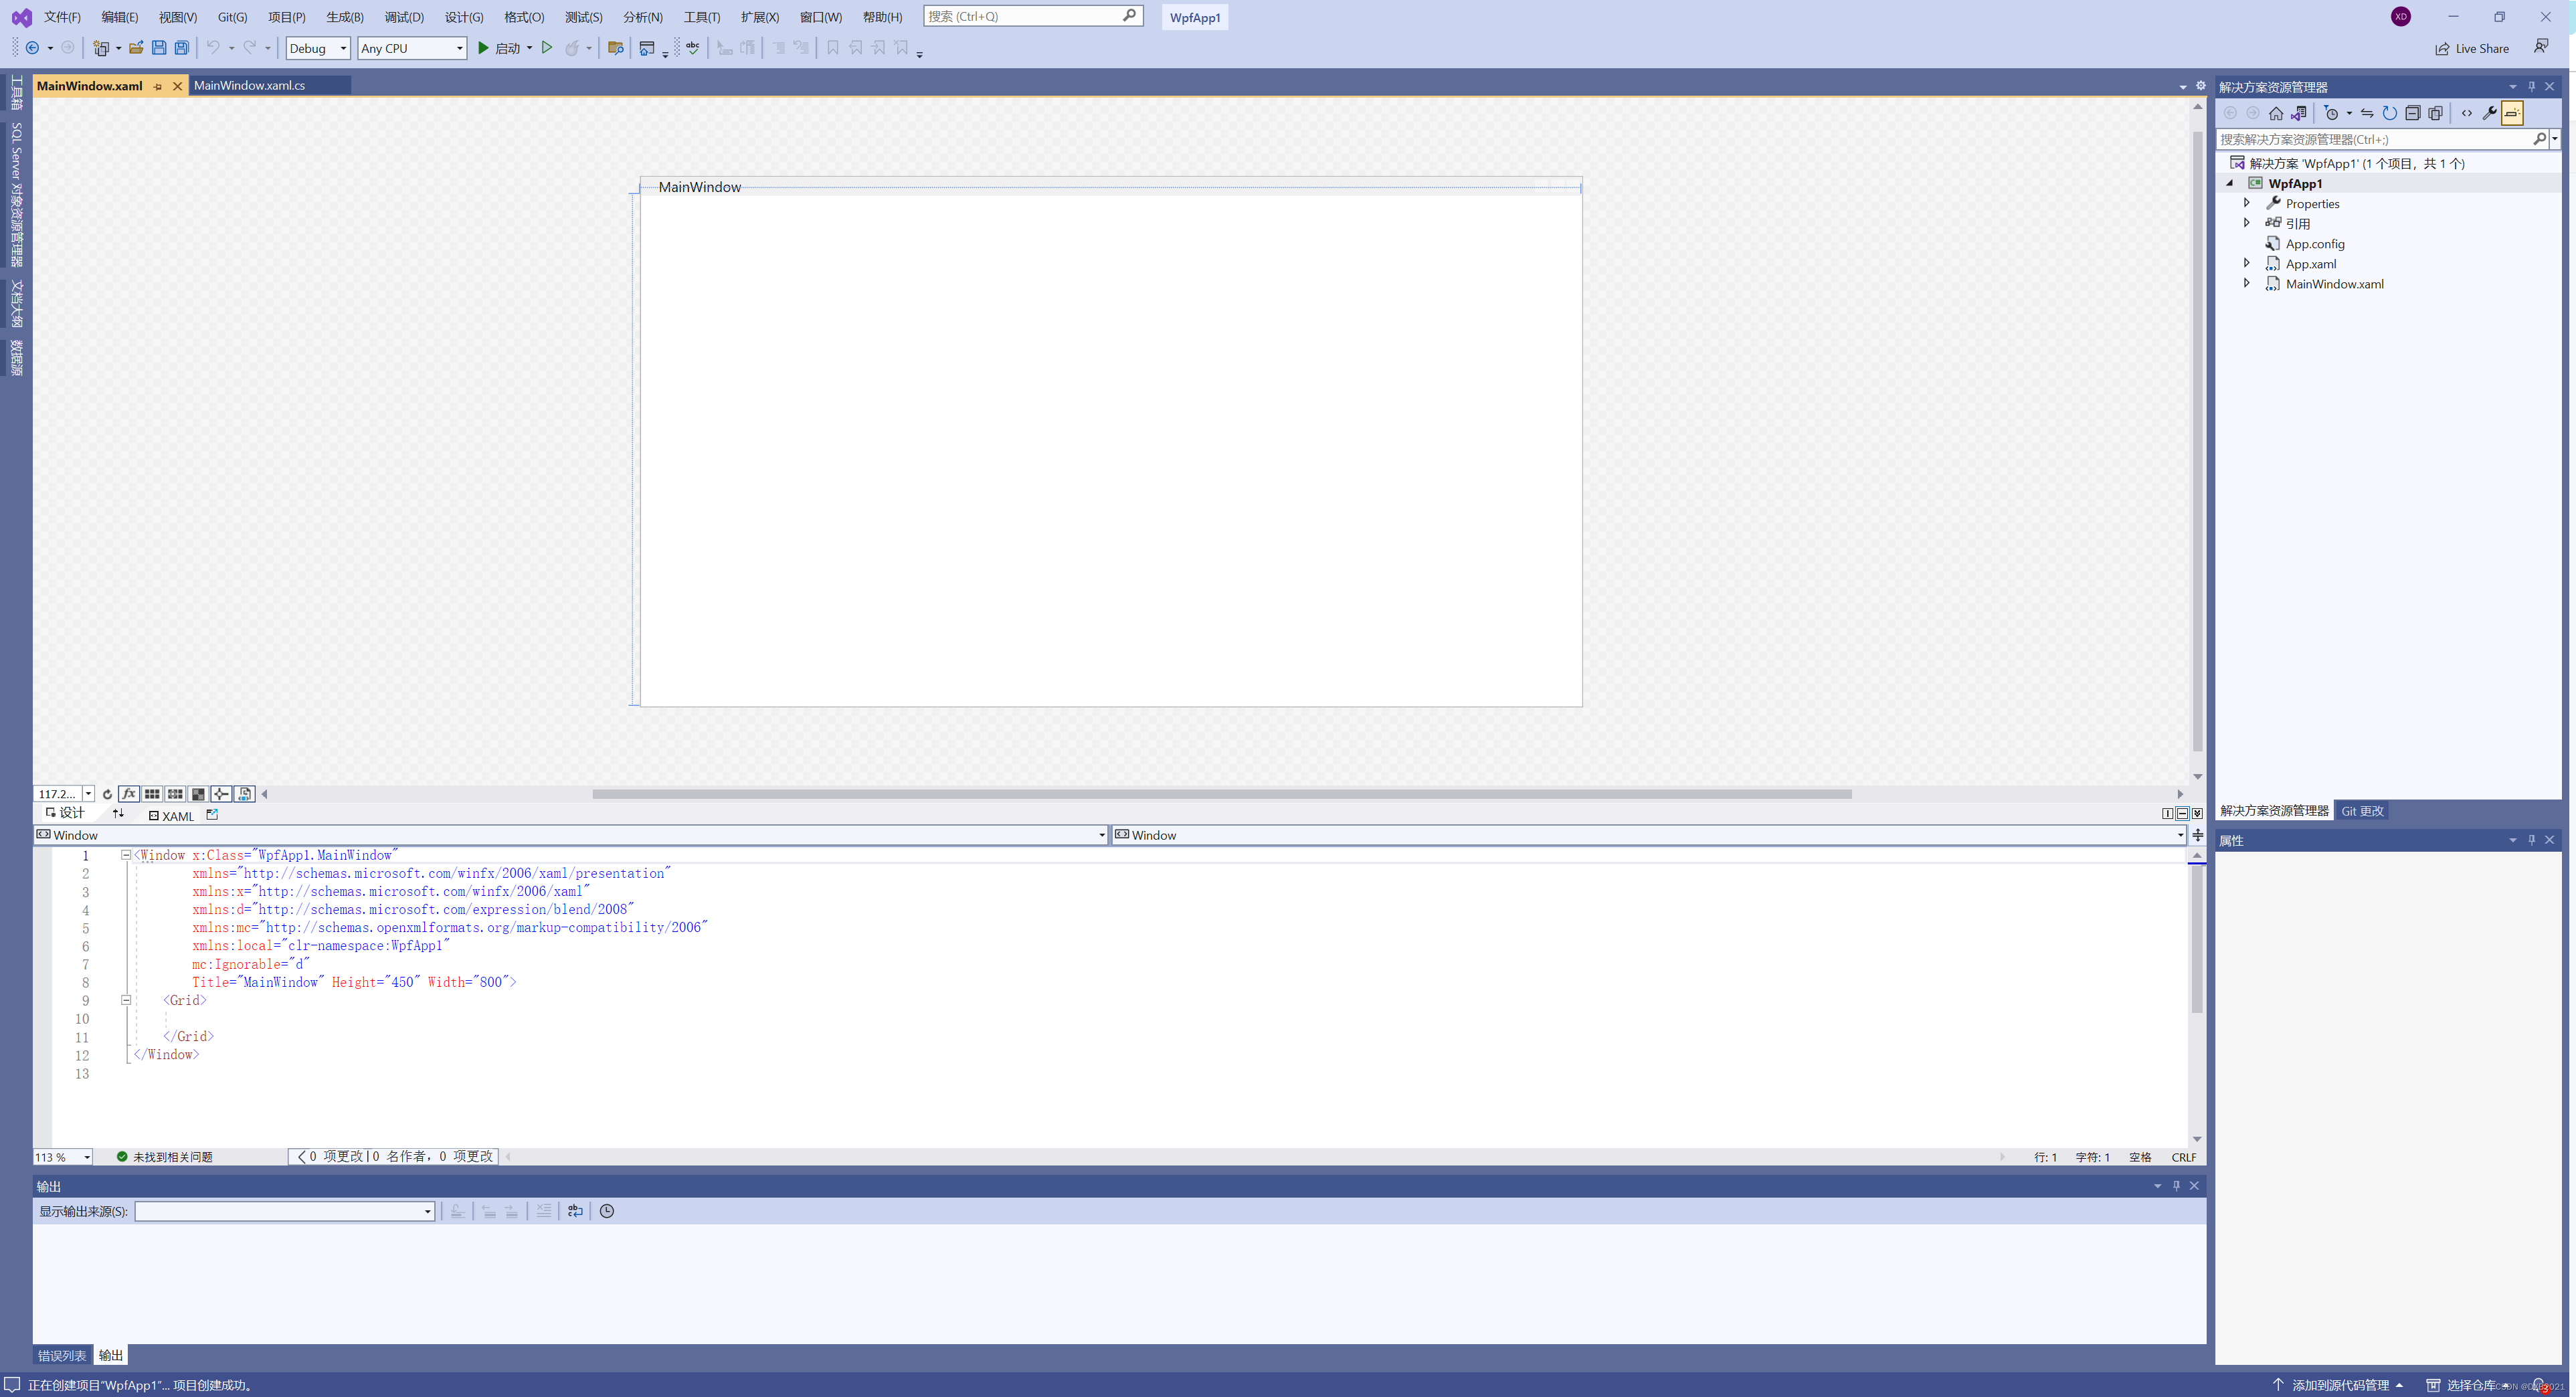Collapse the Grid element in XAML editor

click(126, 1000)
